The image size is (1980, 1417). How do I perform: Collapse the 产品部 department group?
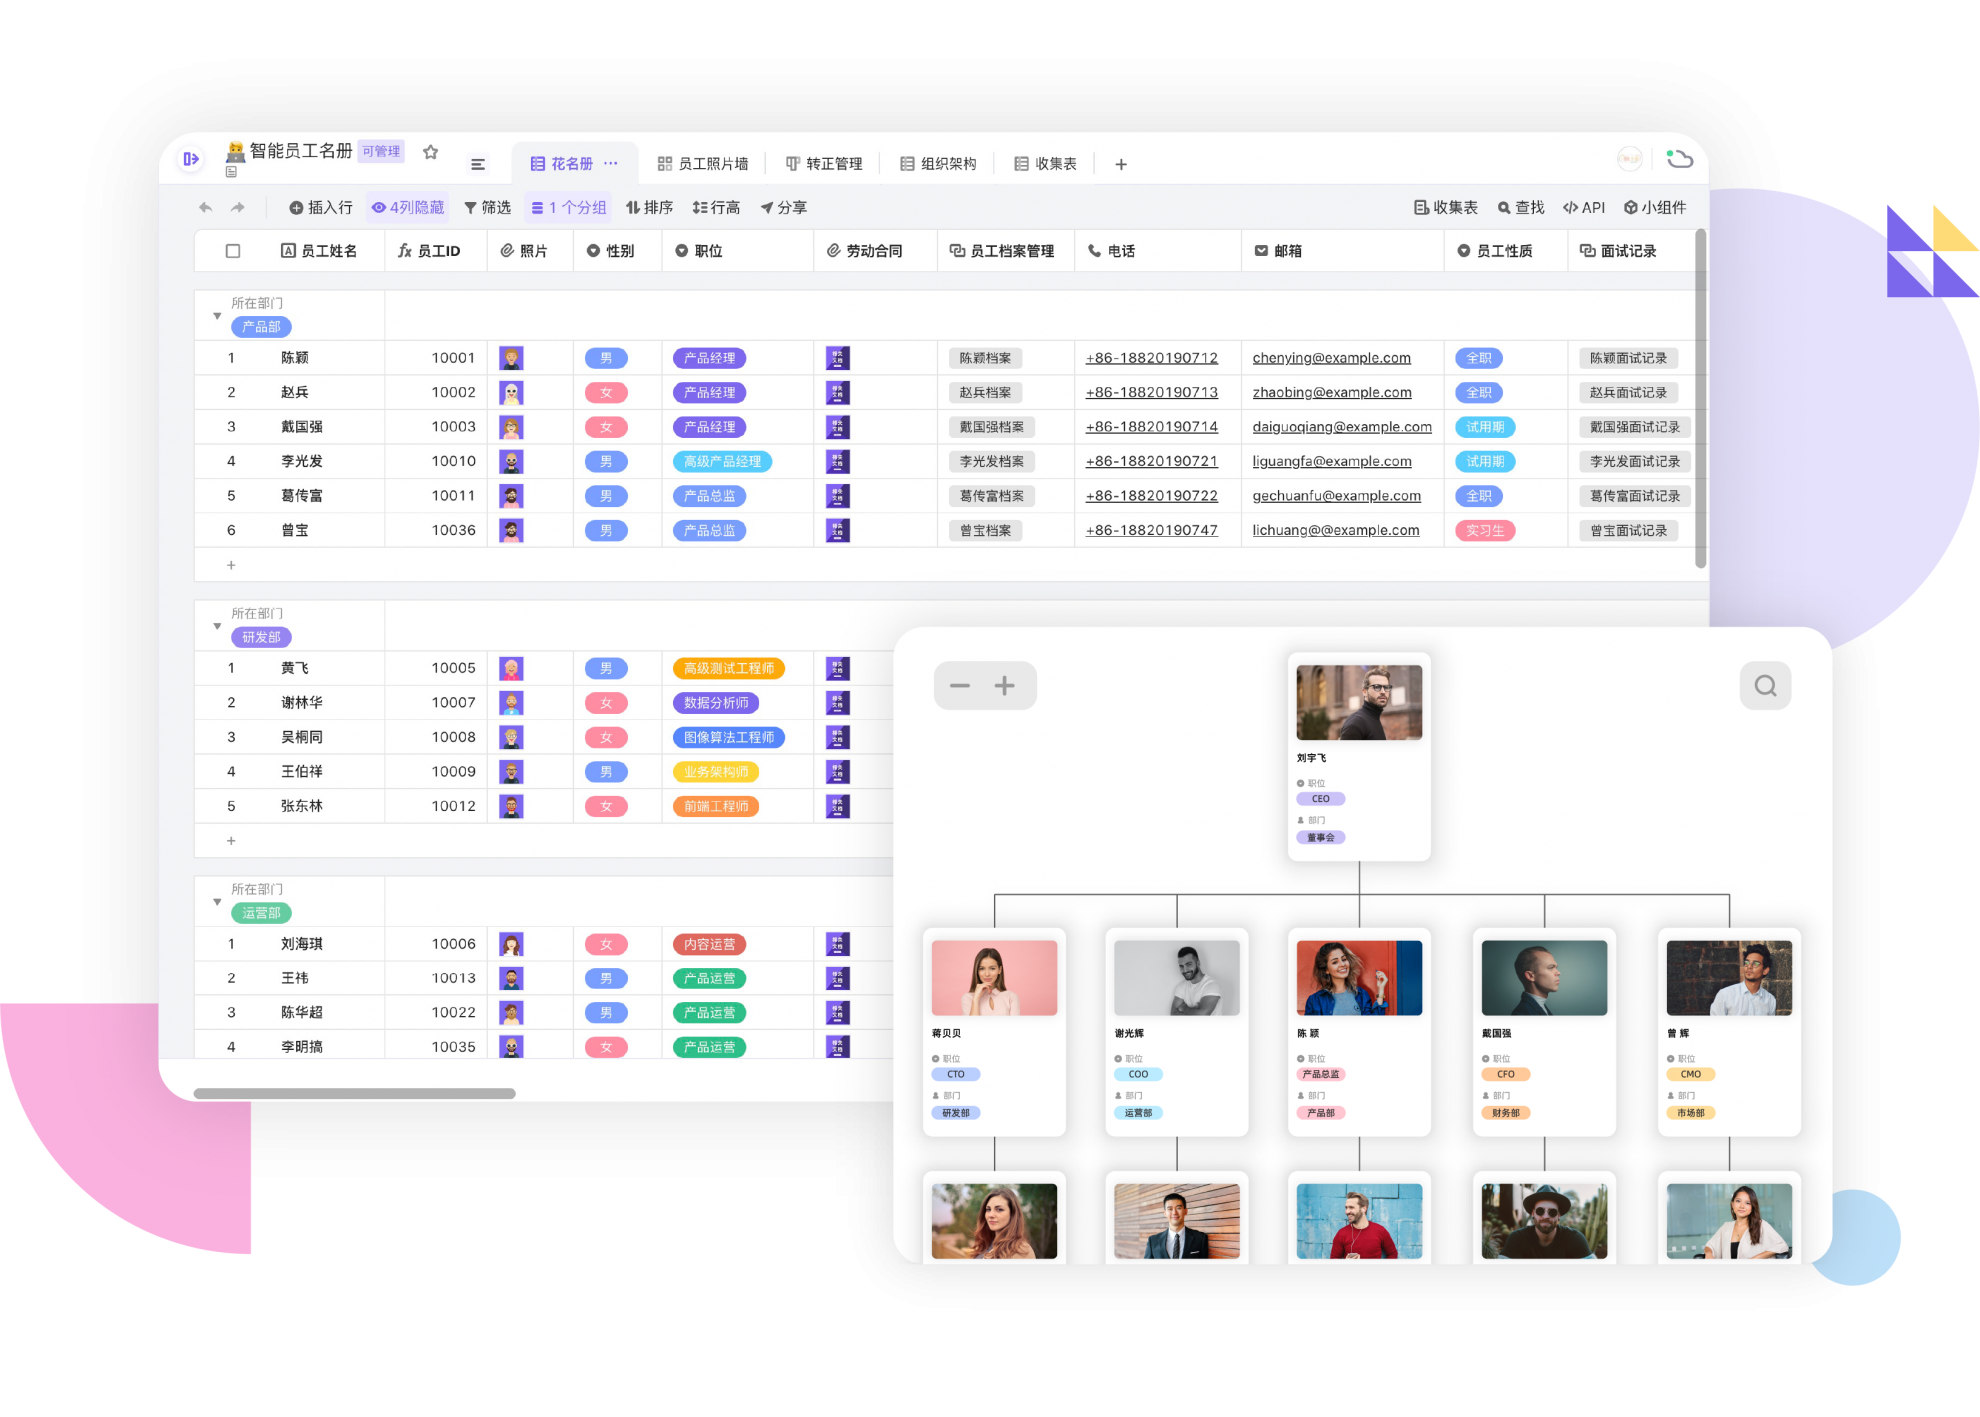point(217,315)
